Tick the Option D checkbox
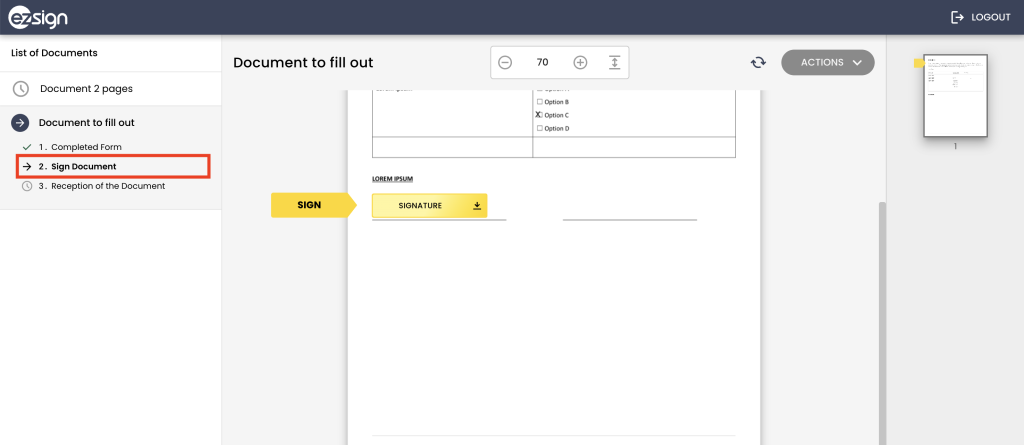This screenshot has width=1024, height=445. pyautogui.click(x=540, y=128)
